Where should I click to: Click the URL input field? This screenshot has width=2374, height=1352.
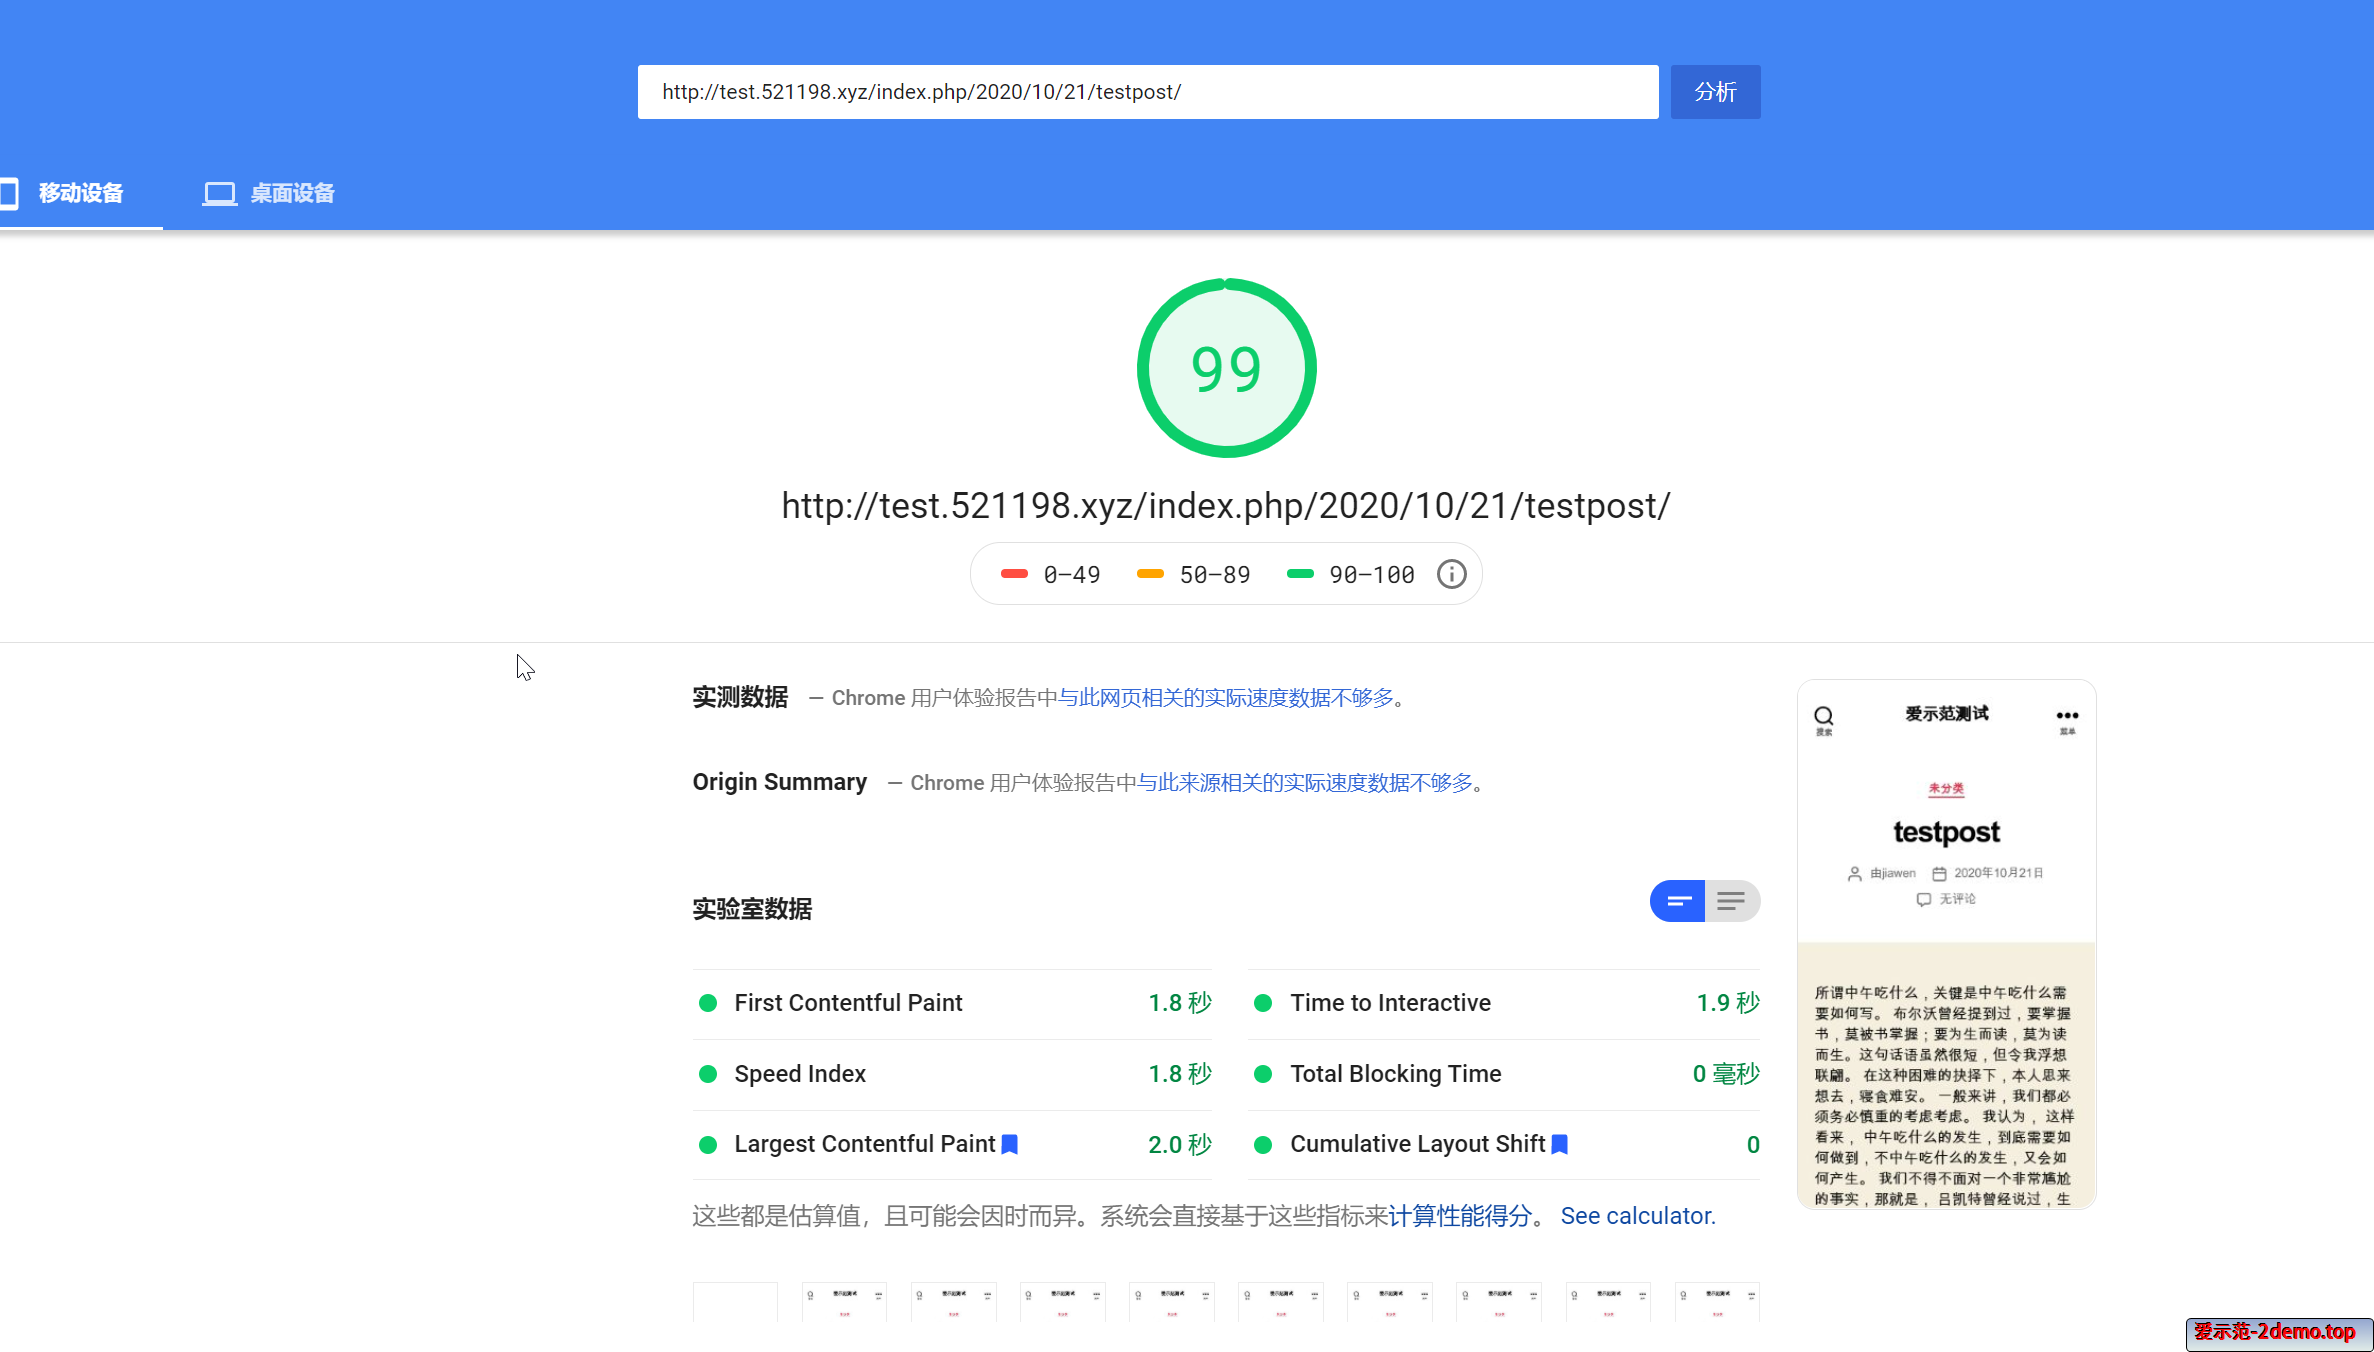(x=1147, y=92)
